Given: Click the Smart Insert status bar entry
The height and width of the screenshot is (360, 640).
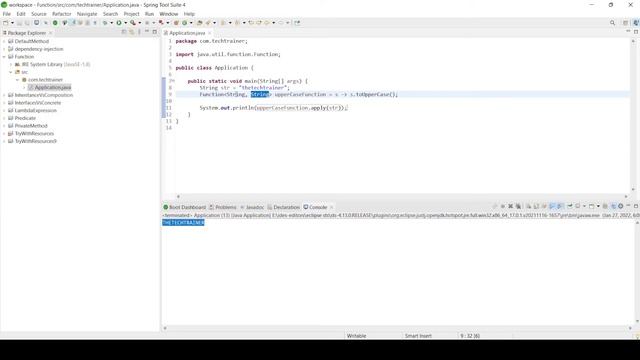Looking at the screenshot, I should 418,336.
